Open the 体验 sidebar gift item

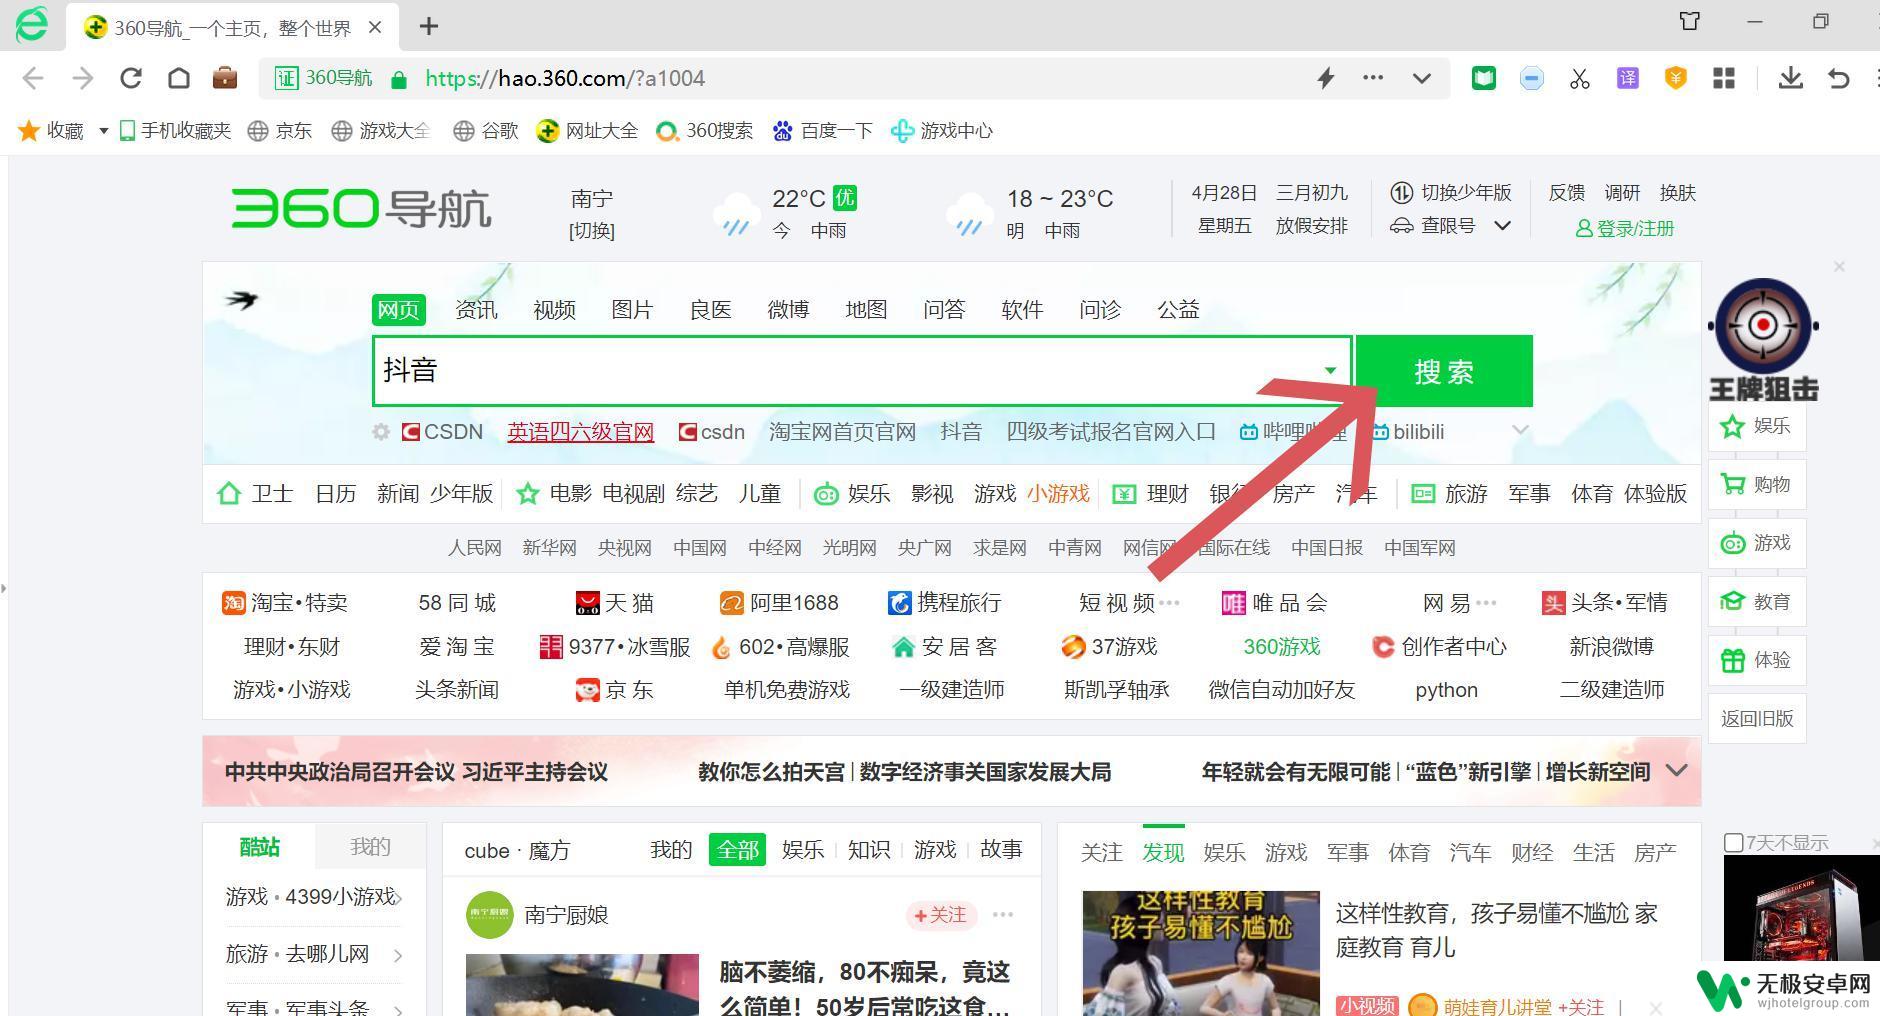pos(1756,661)
